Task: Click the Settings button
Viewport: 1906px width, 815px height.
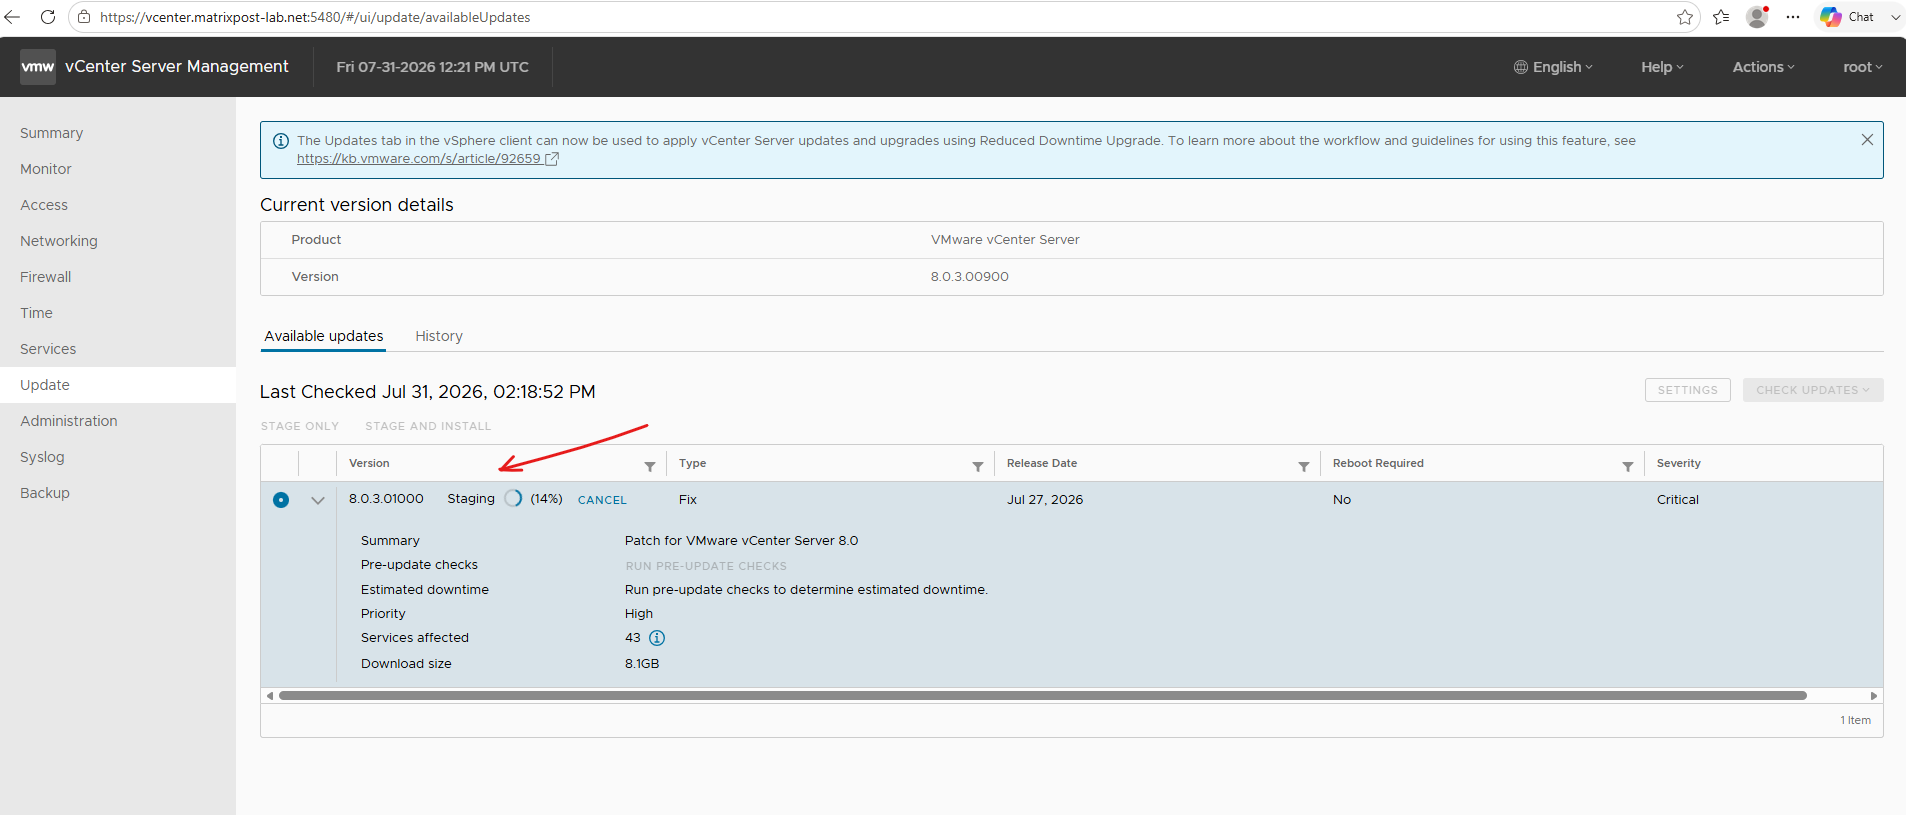Action: coord(1687,390)
